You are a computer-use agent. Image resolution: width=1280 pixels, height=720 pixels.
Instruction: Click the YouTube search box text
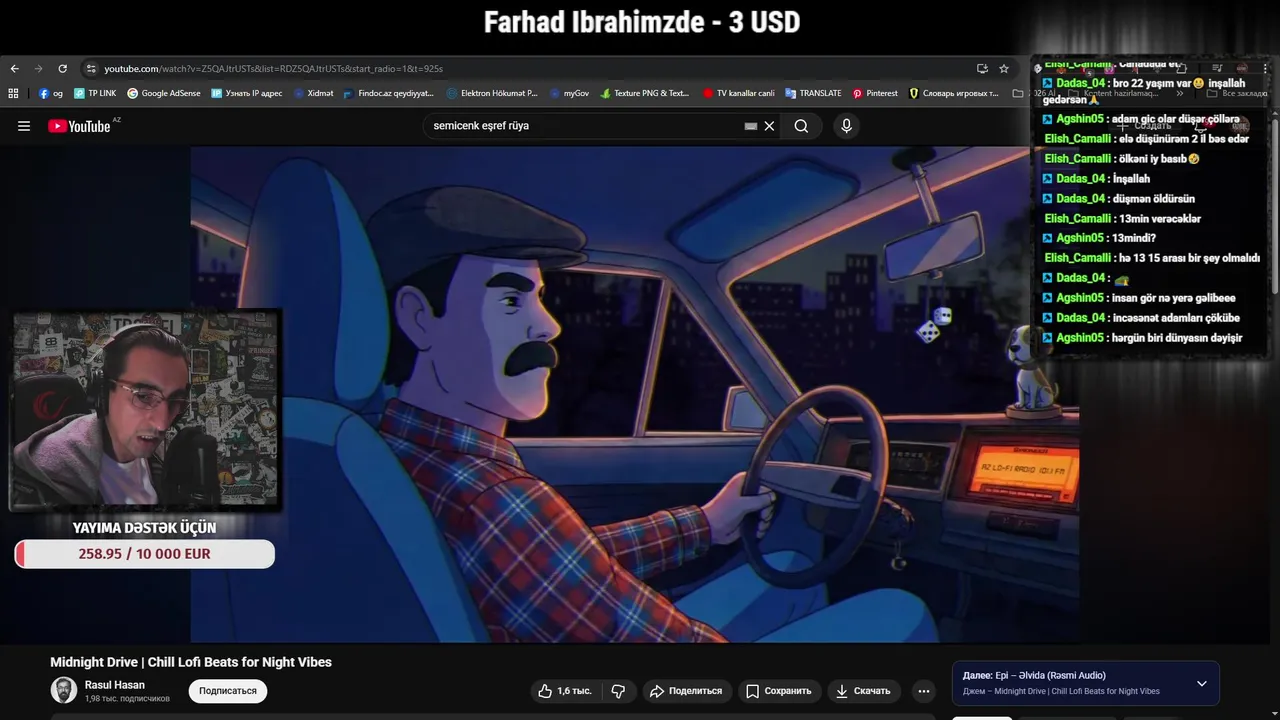tap(481, 126)
